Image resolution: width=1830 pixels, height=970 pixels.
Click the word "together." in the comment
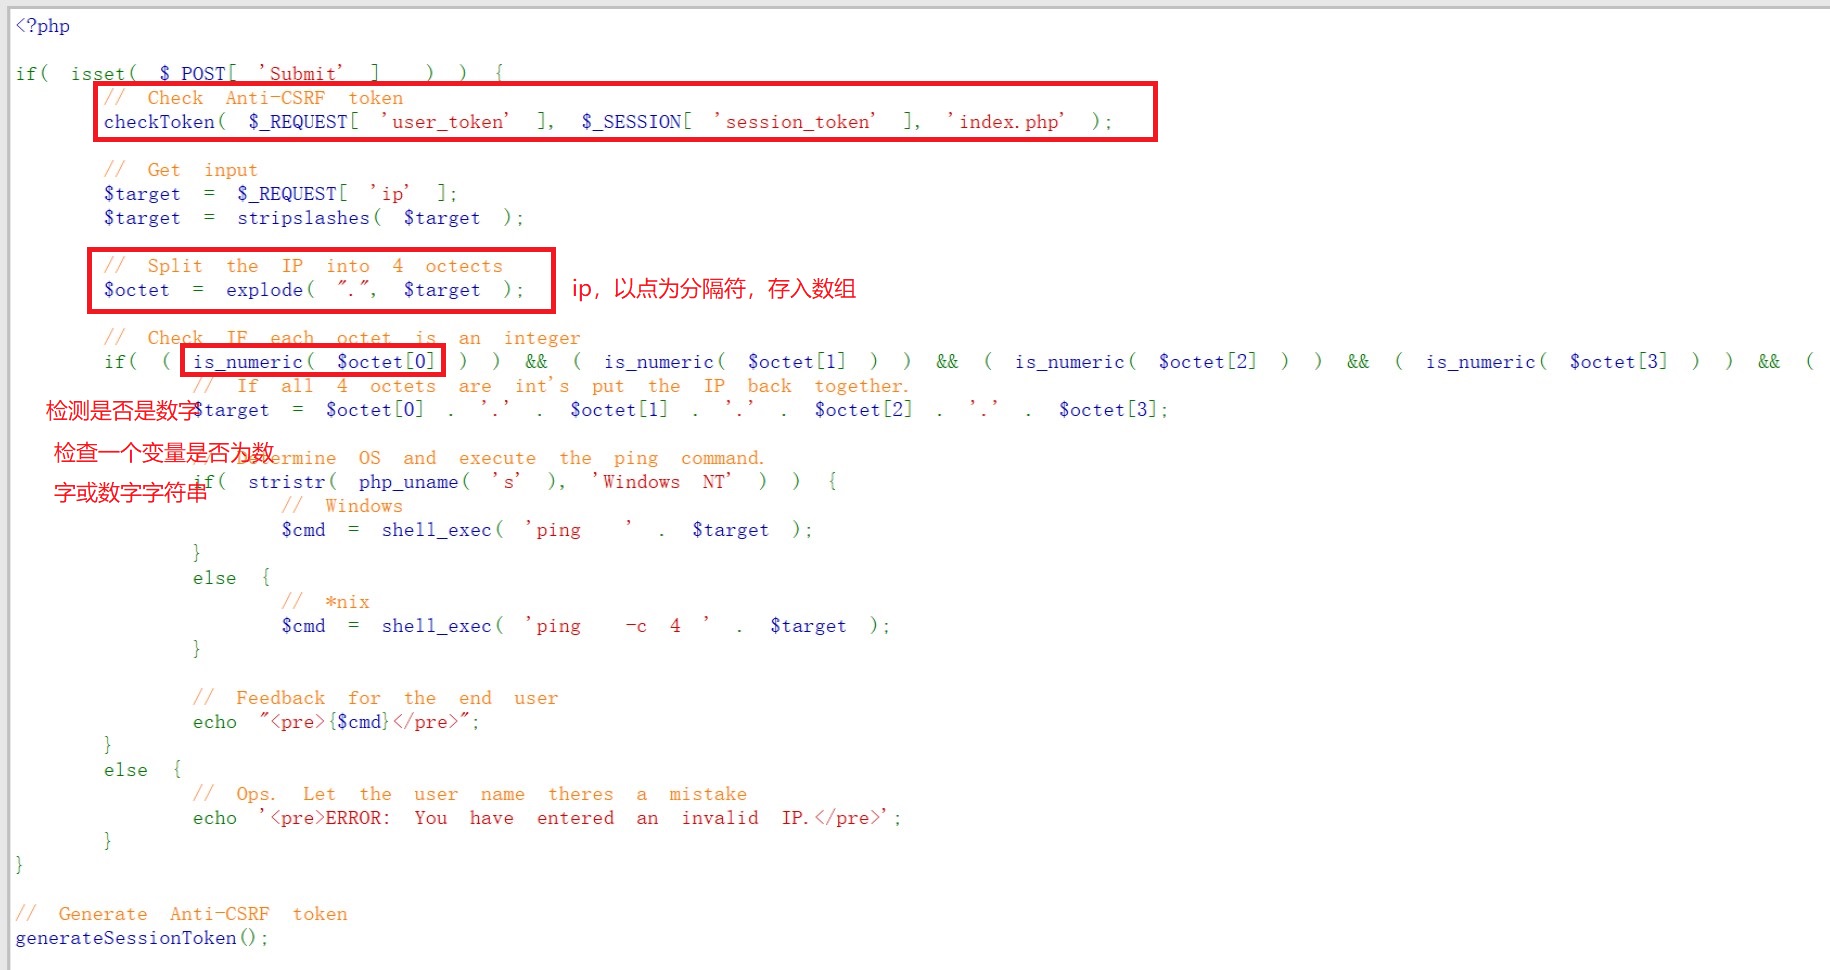pyautogui.click(x=862, y=386)
